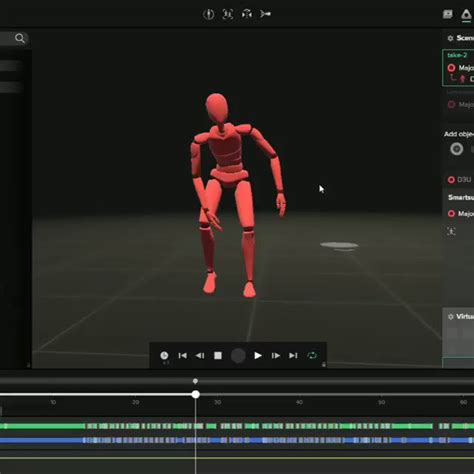
Task: Click red actor circle in take-2
Action: [451, 68]
